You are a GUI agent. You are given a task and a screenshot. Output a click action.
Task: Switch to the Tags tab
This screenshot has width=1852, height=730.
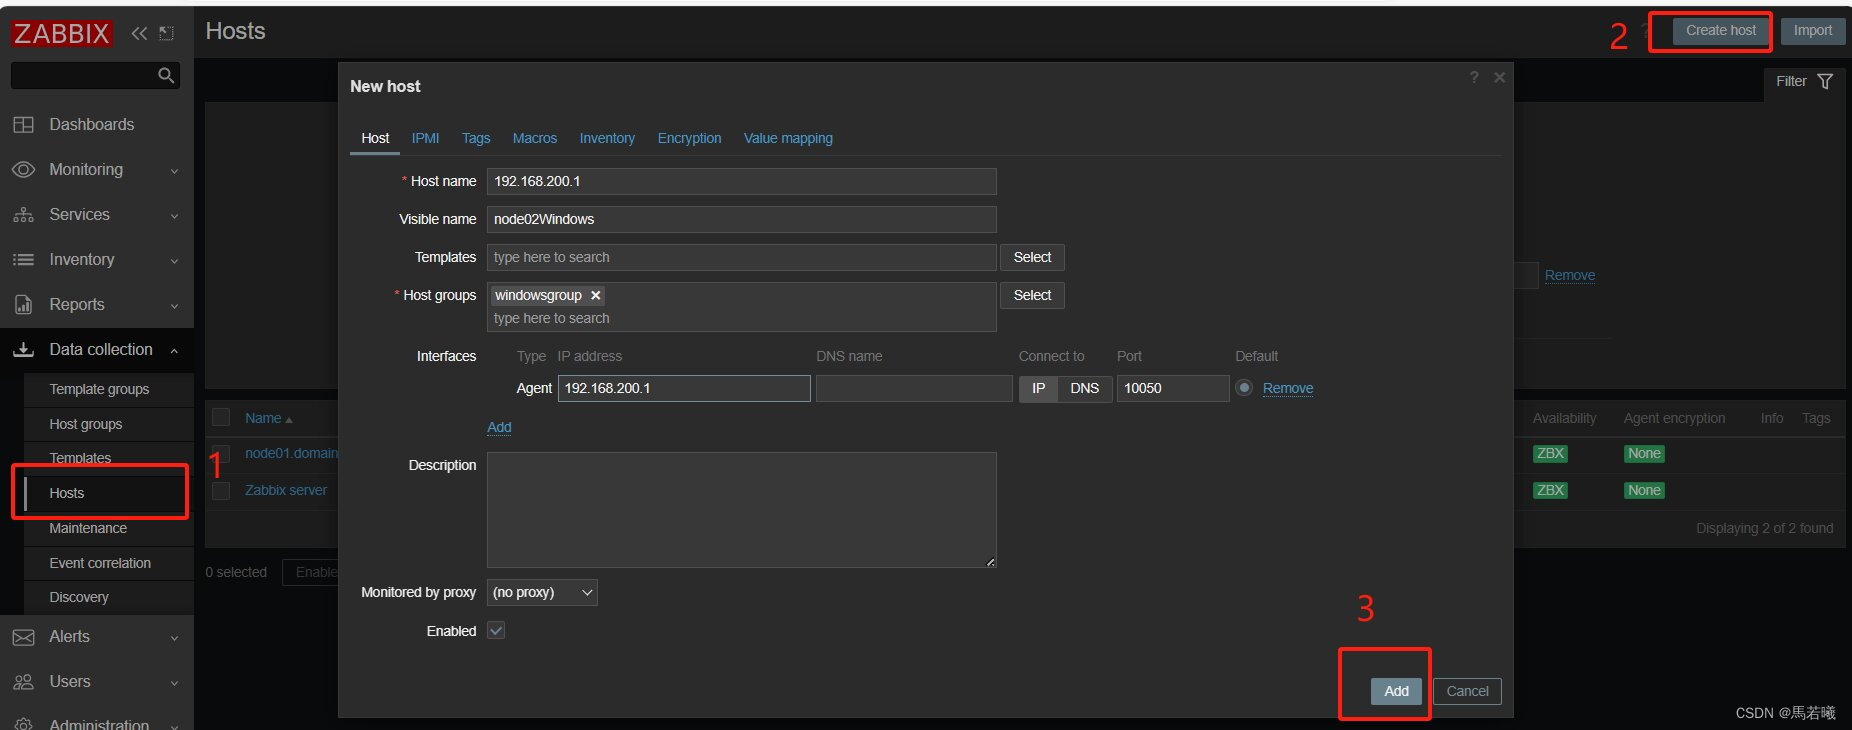click(x=476, y=138)
